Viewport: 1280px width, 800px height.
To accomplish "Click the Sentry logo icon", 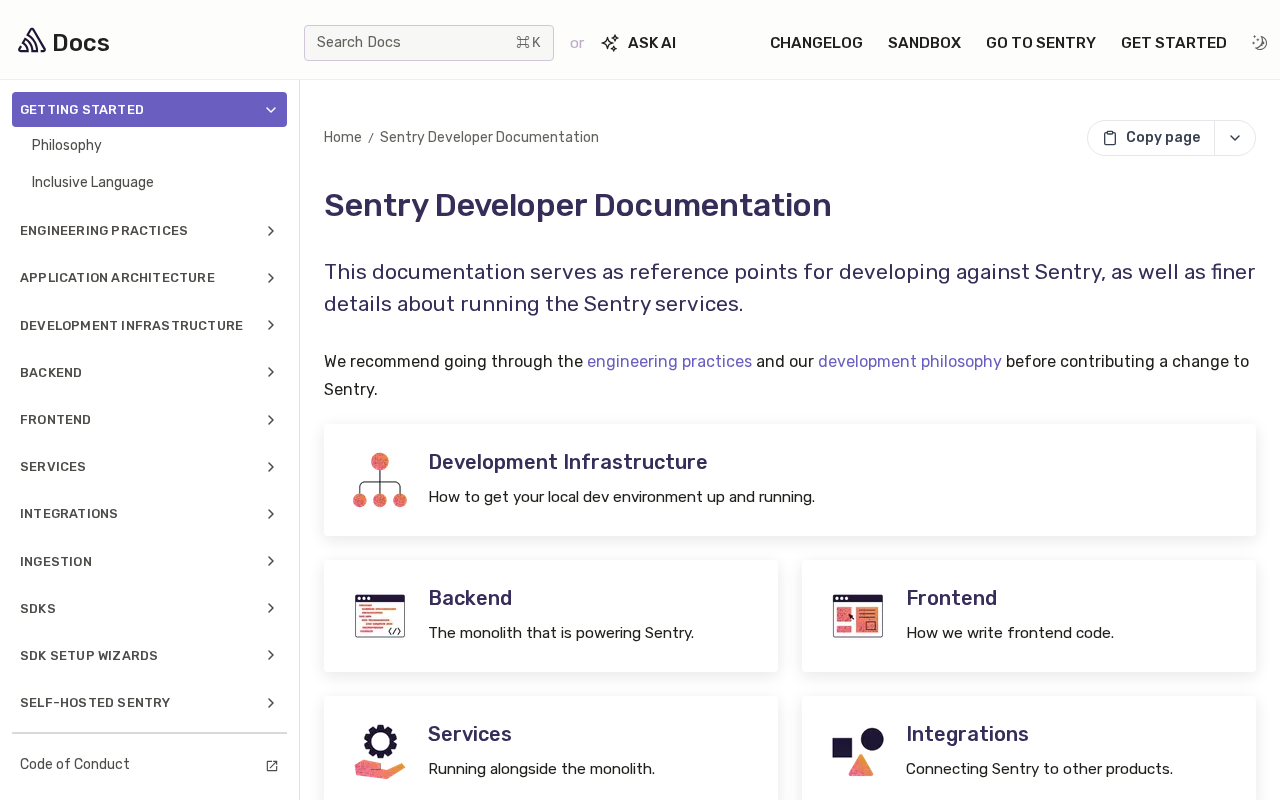I will 32,41.
